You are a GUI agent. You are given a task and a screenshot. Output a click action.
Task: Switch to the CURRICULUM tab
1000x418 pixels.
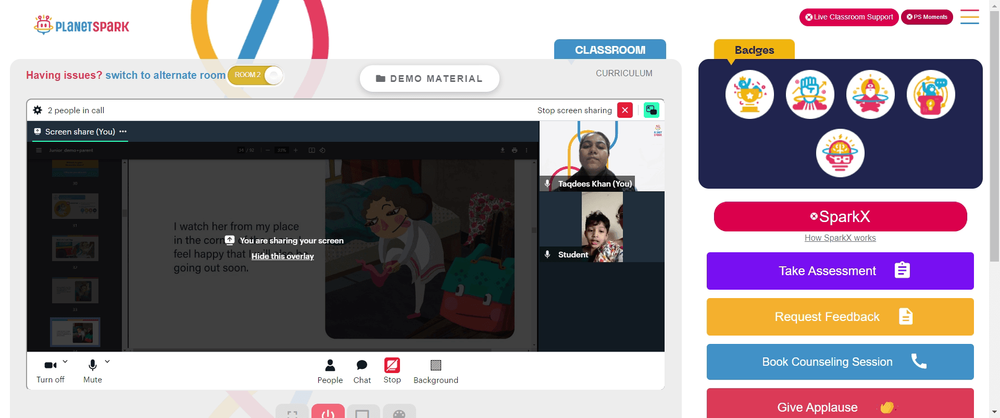pyautogui.click(x=624, y=73)
